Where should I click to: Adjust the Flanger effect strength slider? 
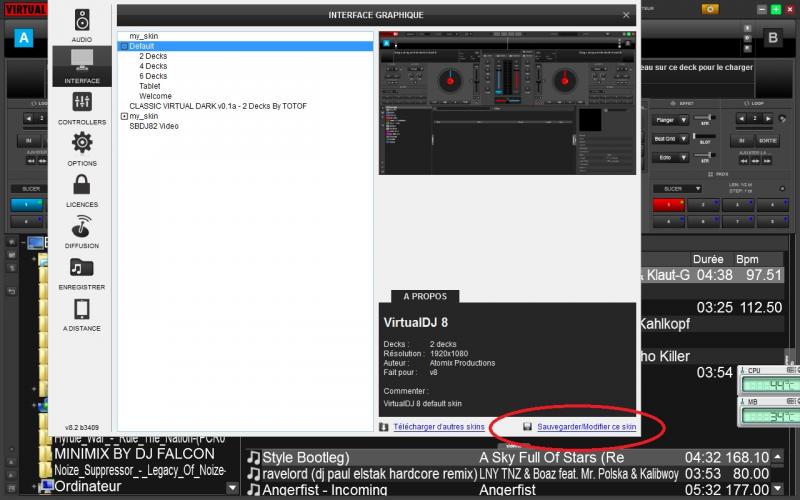(x=705, y=118)
